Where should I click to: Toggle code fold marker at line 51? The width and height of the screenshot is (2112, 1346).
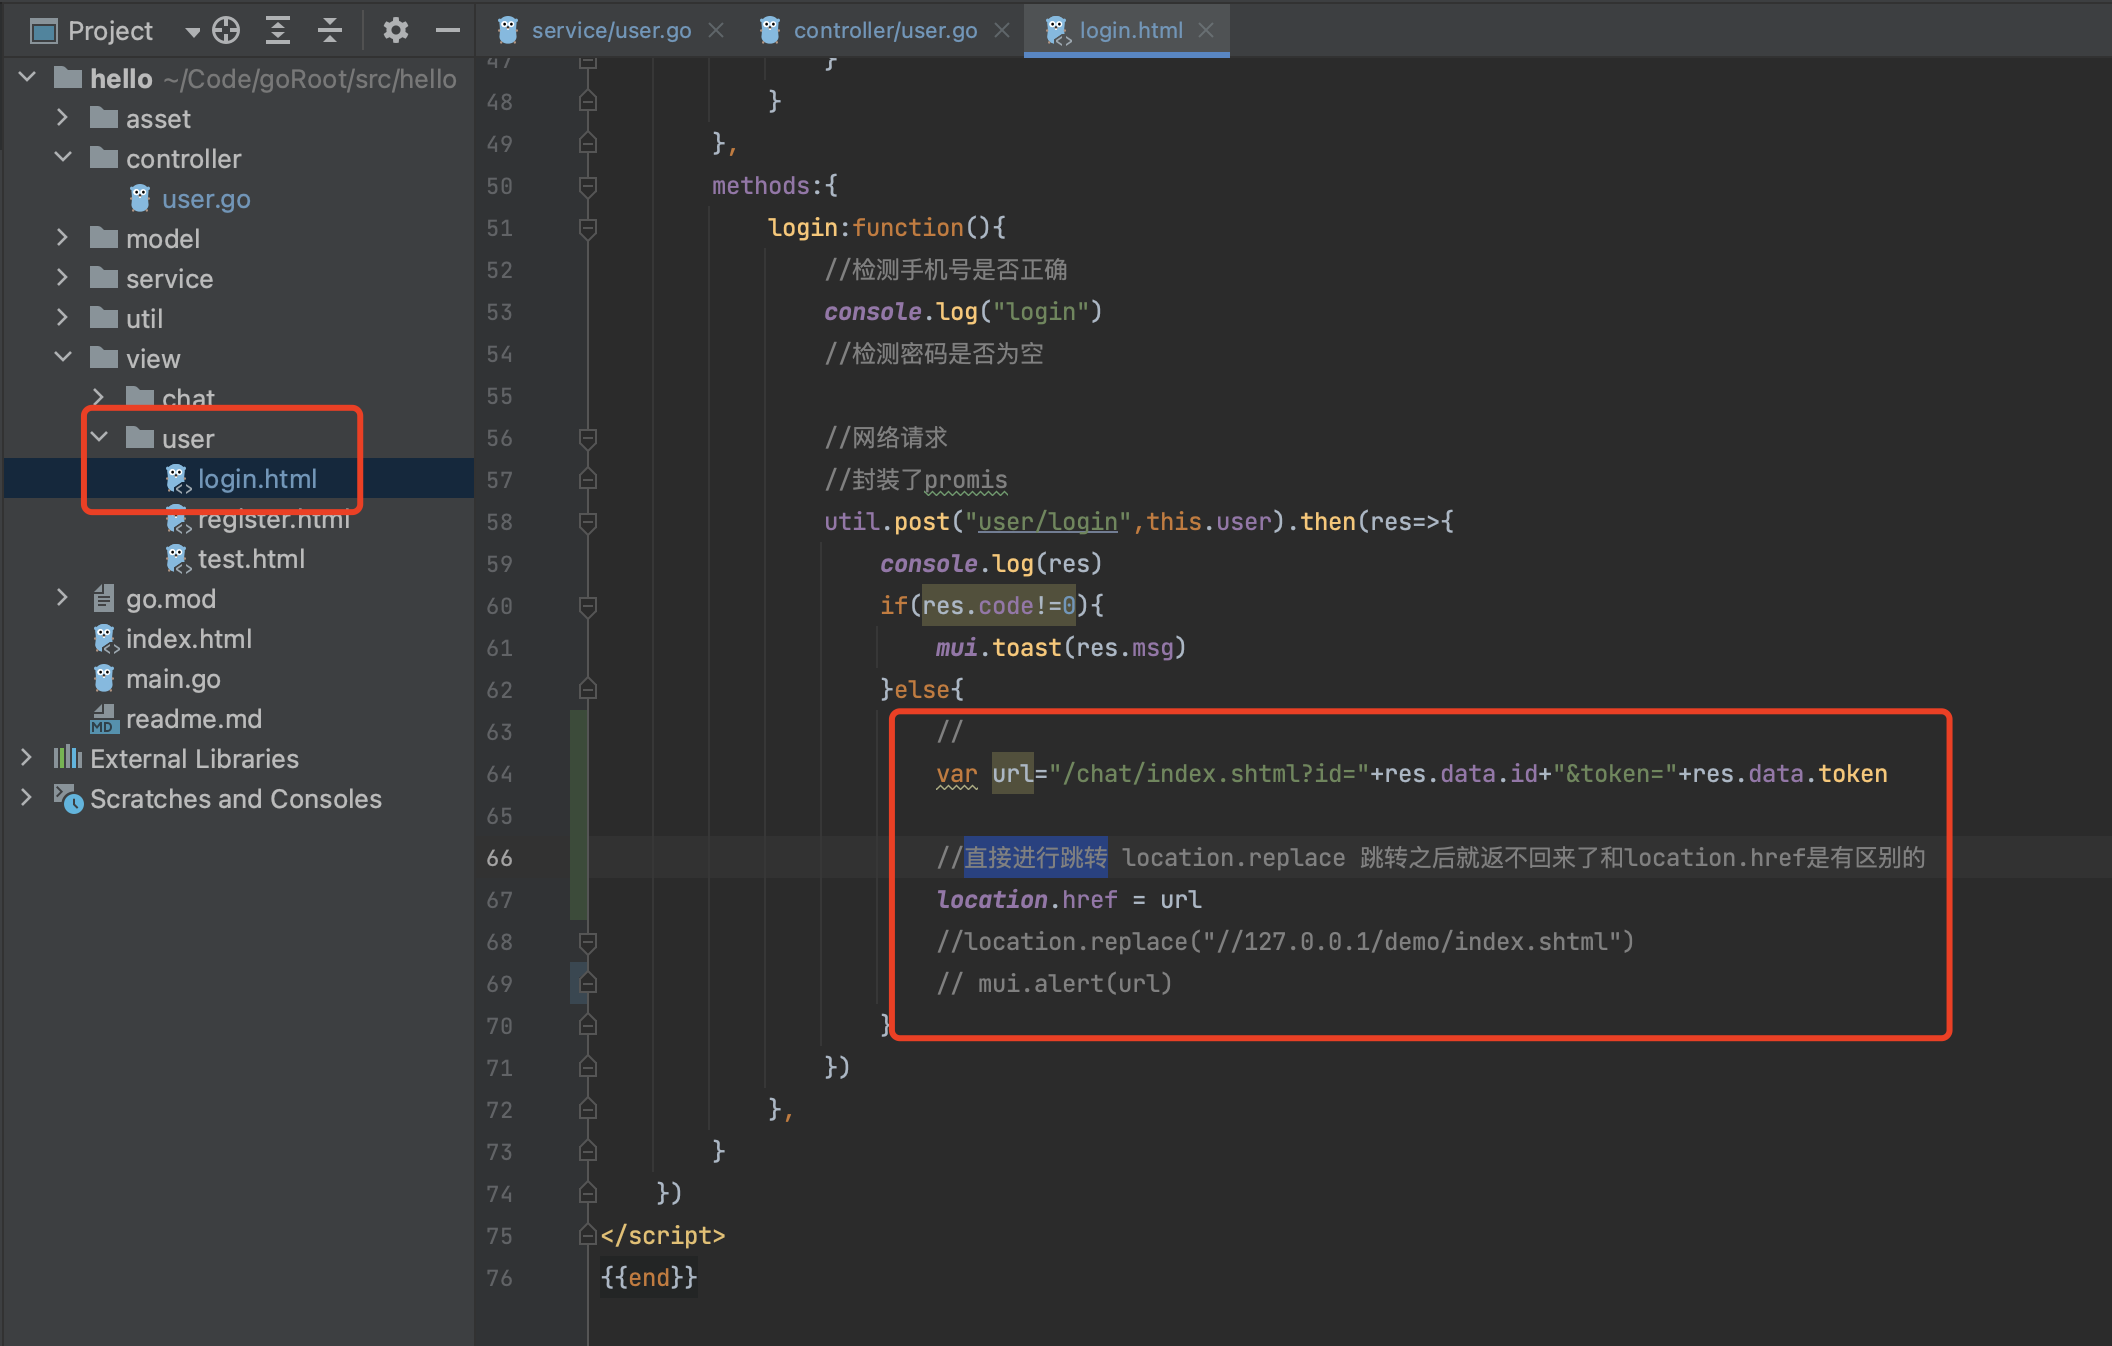click(588, 228)
